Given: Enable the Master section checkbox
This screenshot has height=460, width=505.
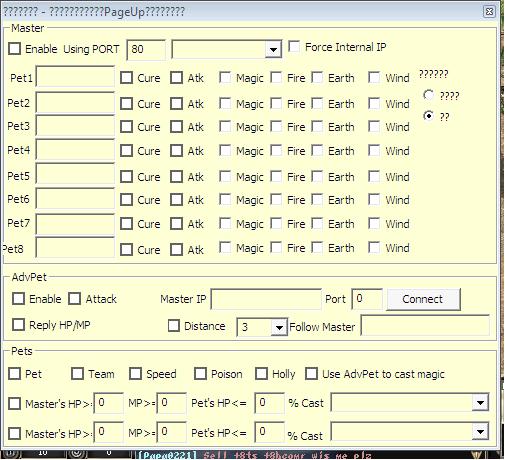Looking at the screenshot, I should 15,49.
